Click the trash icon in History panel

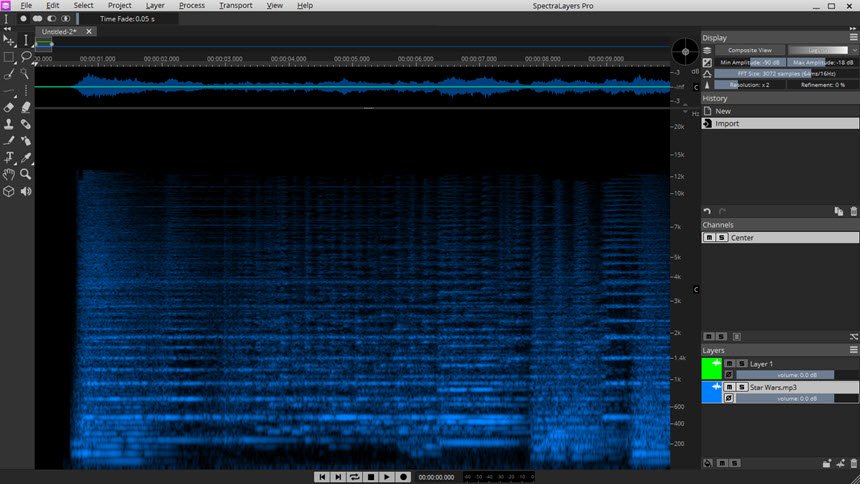click(853, 211)
